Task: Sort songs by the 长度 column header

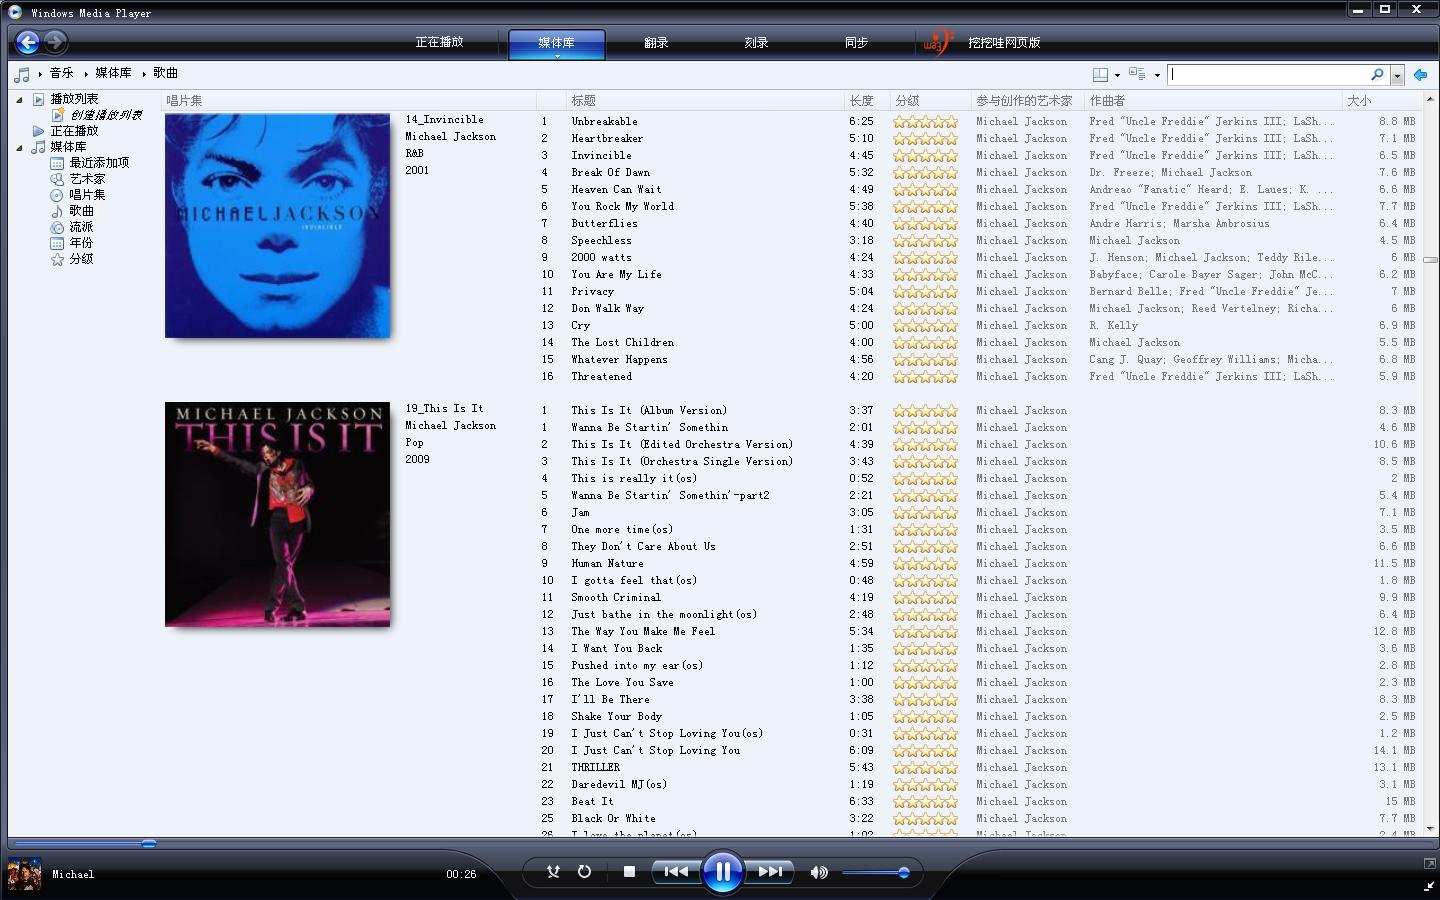Action: point(862,101)
